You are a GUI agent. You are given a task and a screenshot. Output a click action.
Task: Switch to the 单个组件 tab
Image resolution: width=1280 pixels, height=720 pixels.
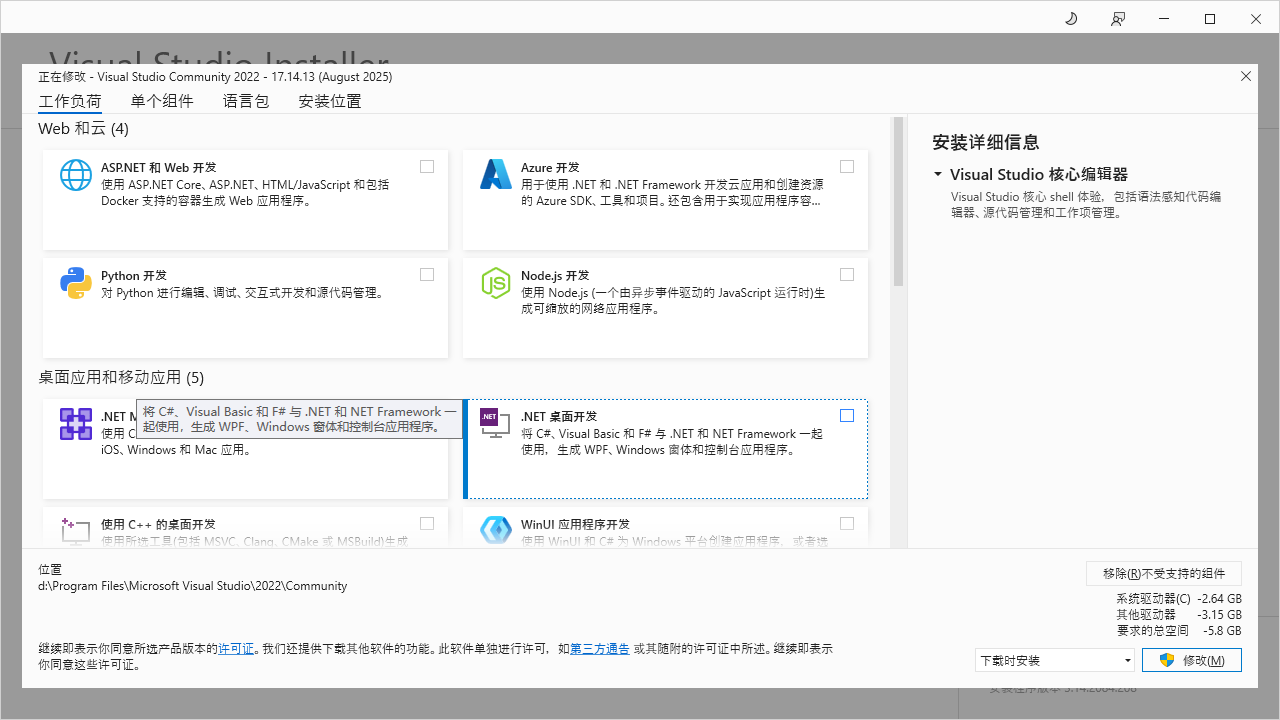click(x=162, y=101)
